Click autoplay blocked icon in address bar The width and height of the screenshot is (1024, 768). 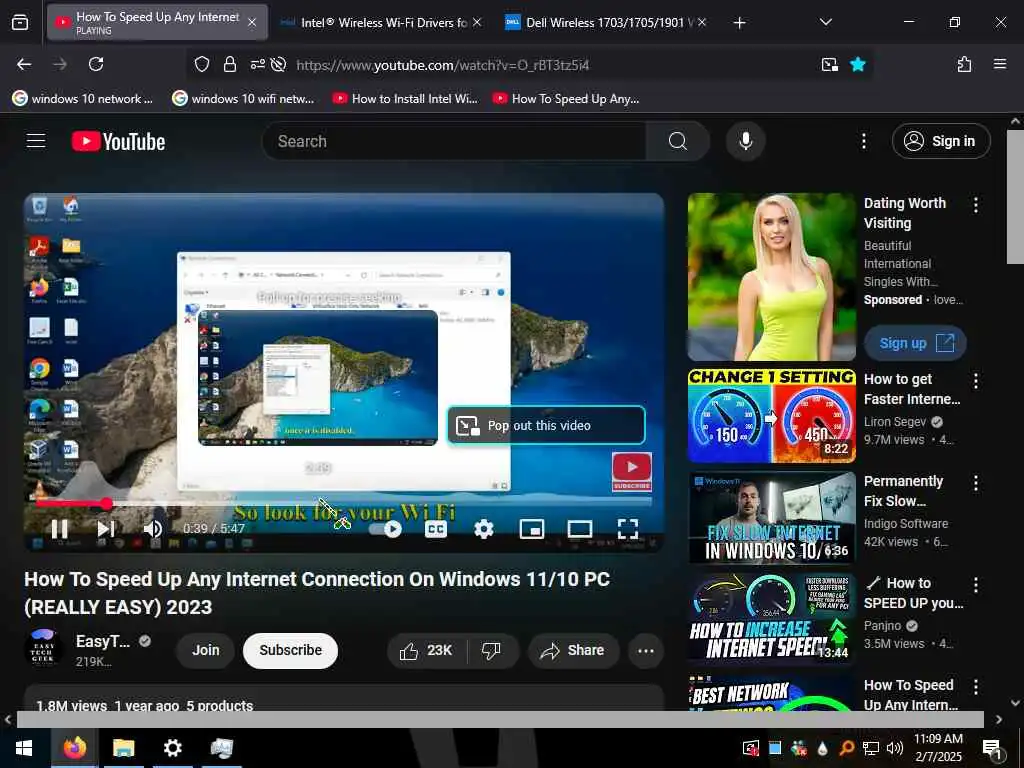[x=279, y=64]
